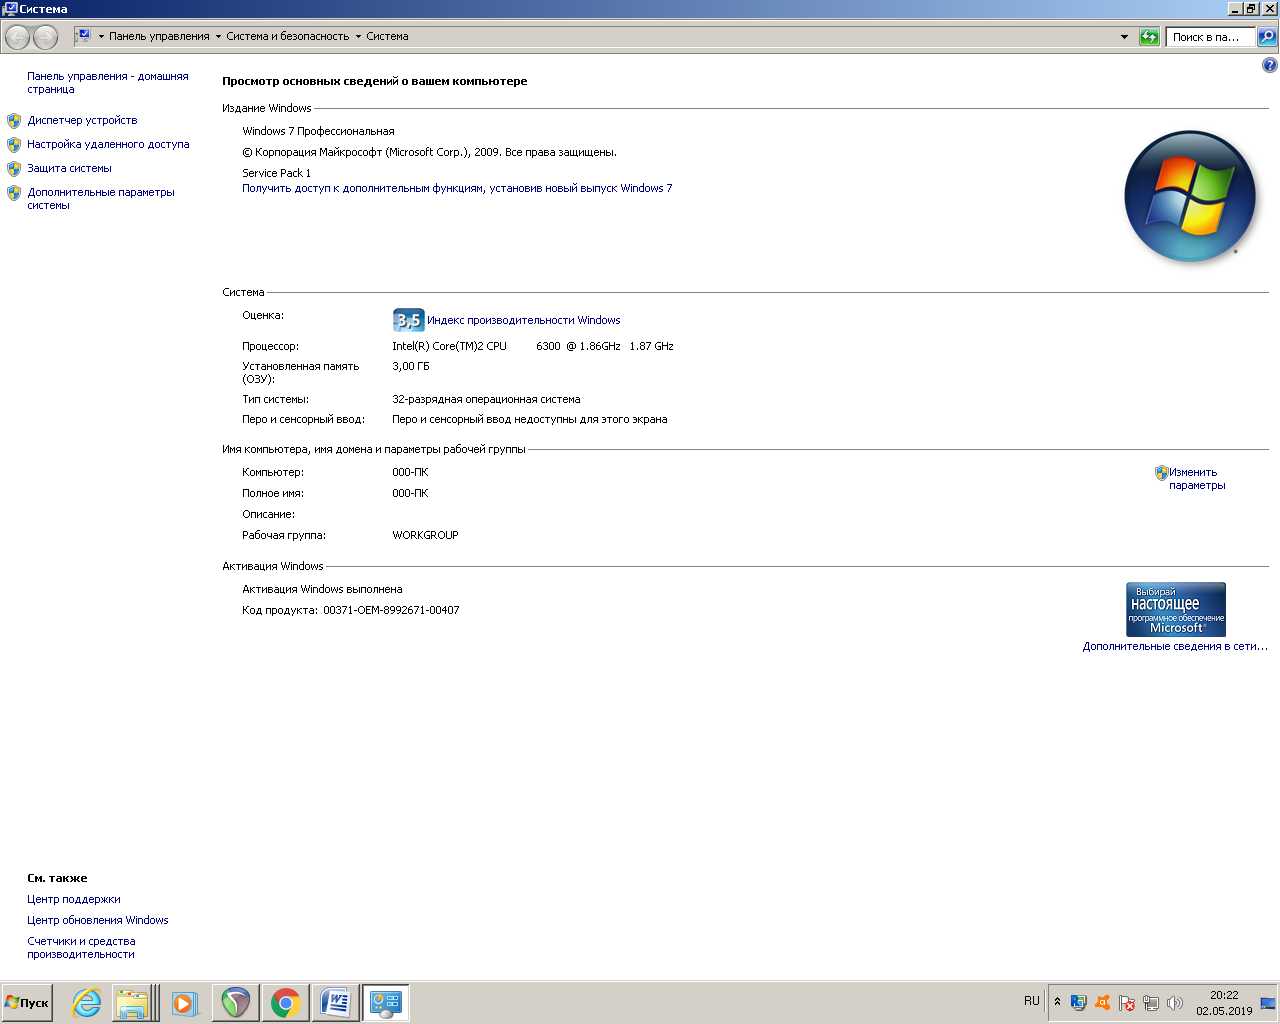Open the address bar history dropdown
The image size is (1280, 1024).
point(1124,37)
